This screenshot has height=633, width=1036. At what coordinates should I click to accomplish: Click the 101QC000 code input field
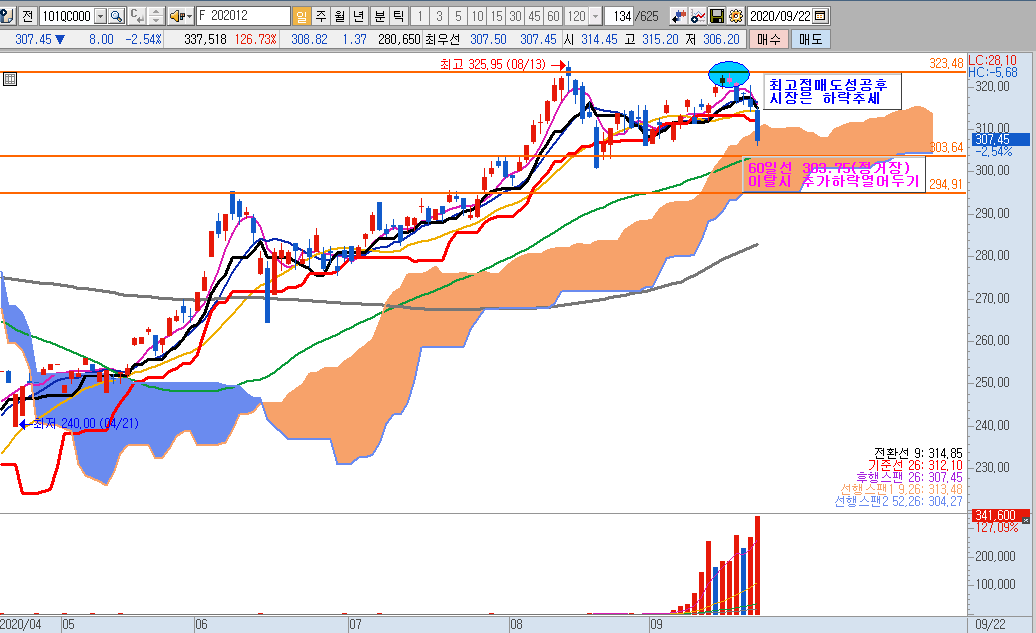pos(67,16)
